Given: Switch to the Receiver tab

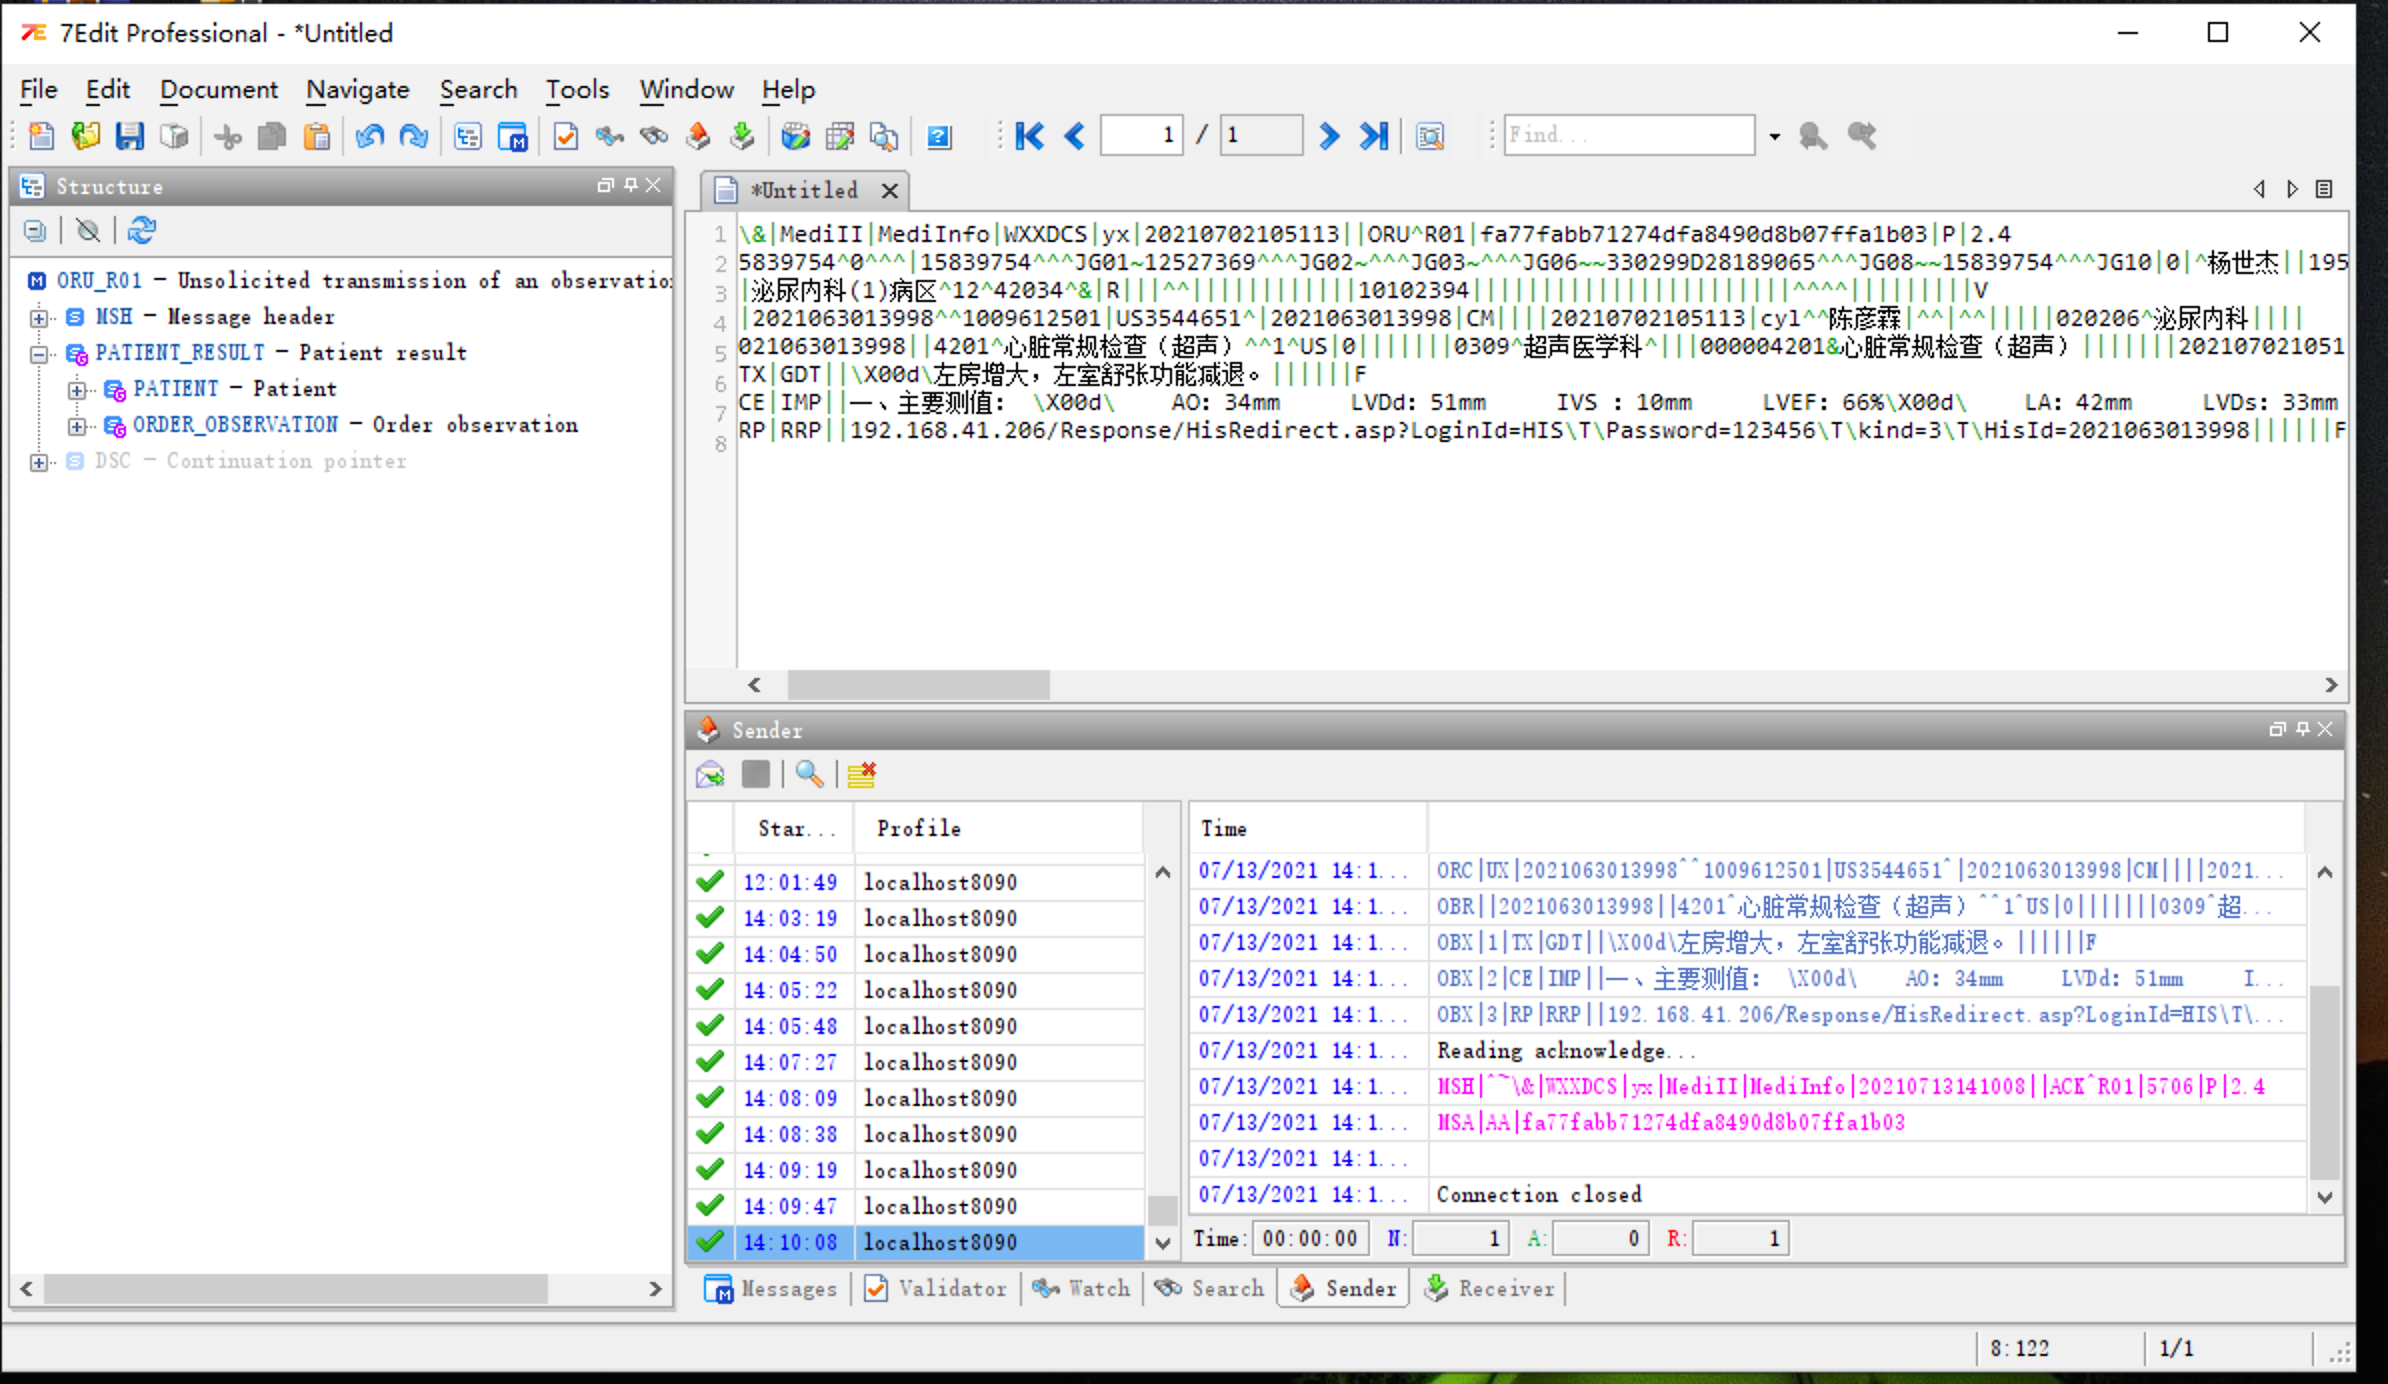Looking at the screenshot, I should 1490,1288.
